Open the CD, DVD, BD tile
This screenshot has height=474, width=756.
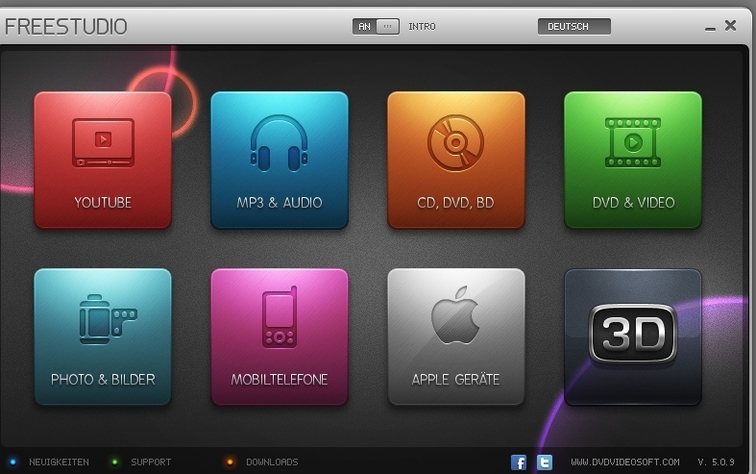point(456,160)
